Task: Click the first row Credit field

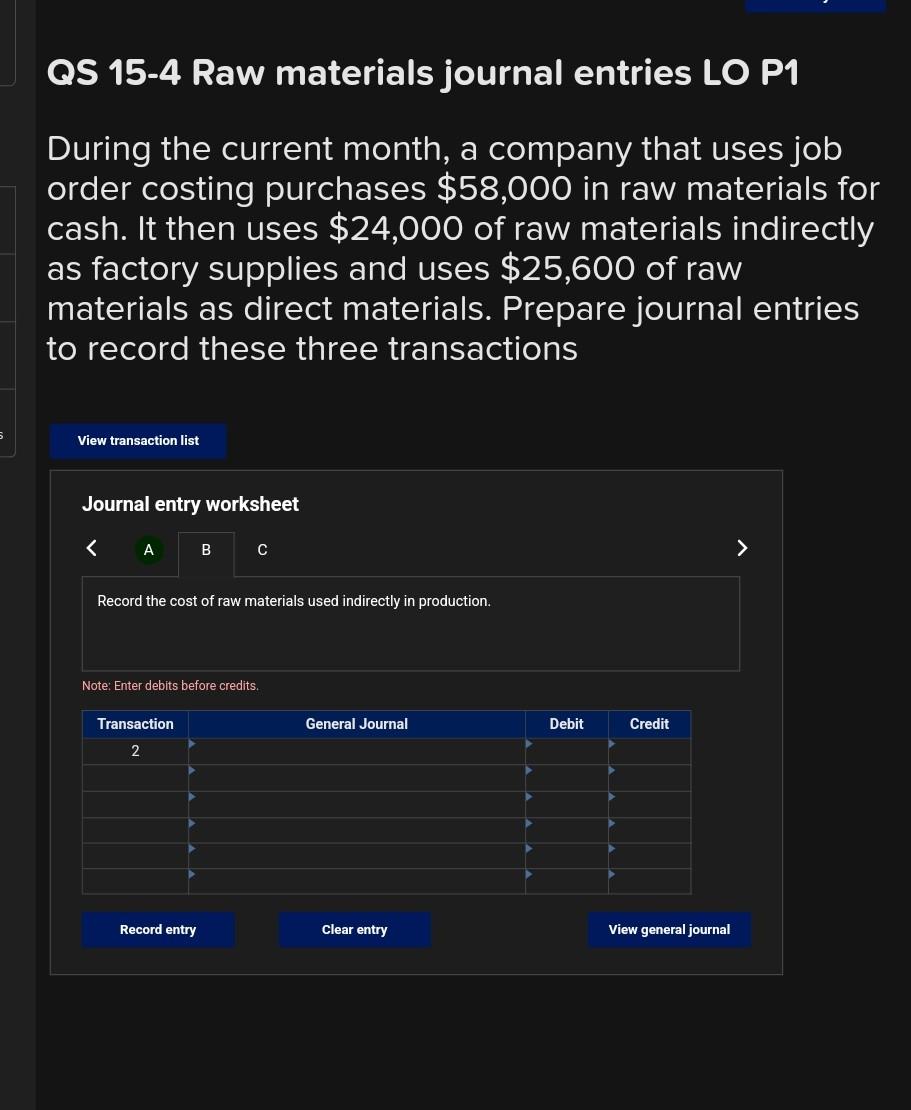Action: [x=650, y=751]
